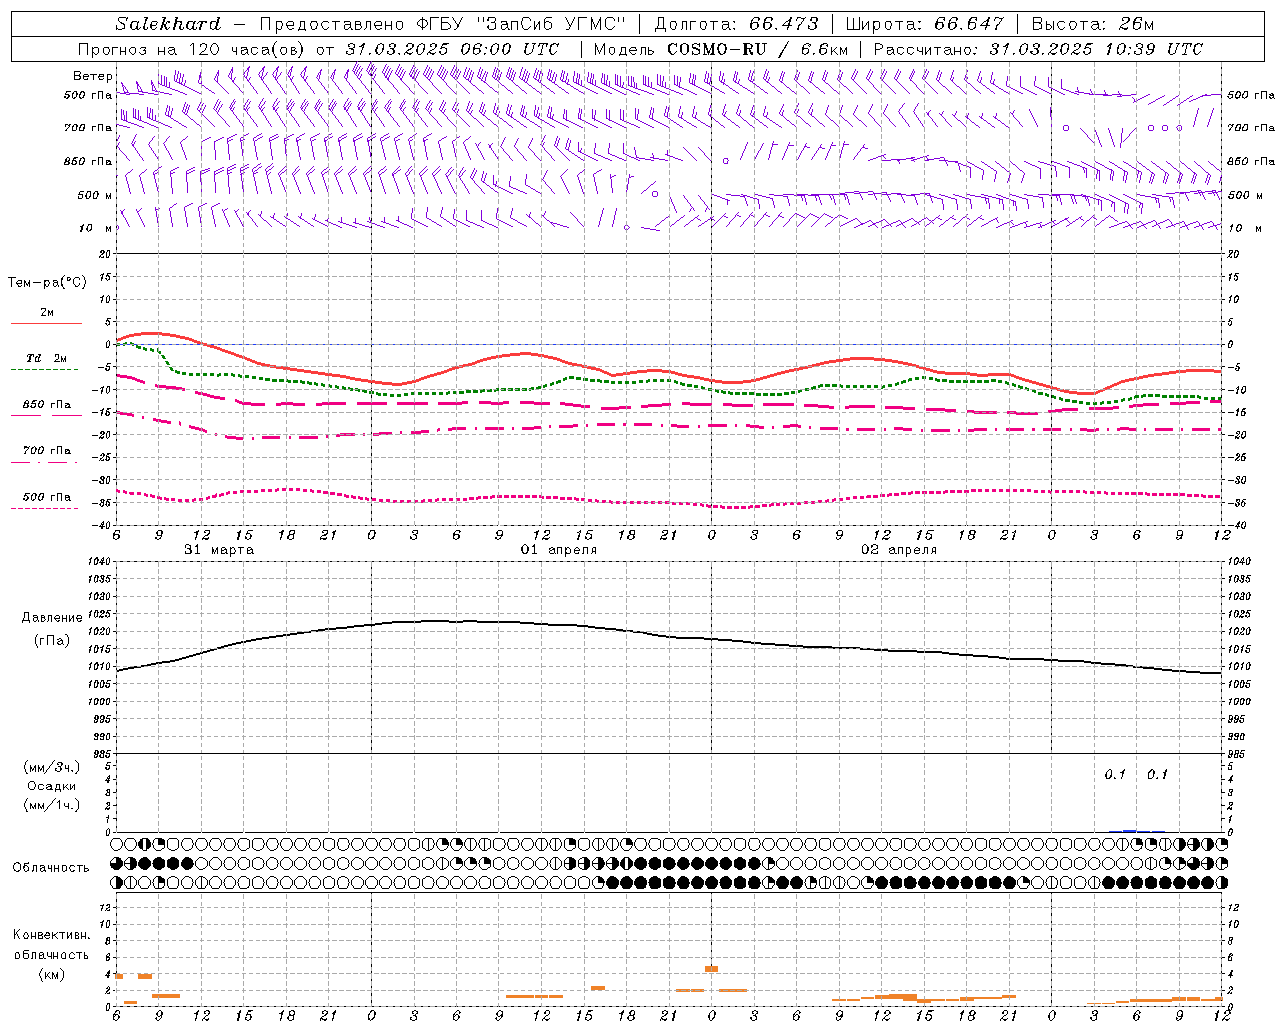Click the 850 гПа temperature legend label
The width and height of the screenshot is (1280, 1024).
click(x=47, y=405)
